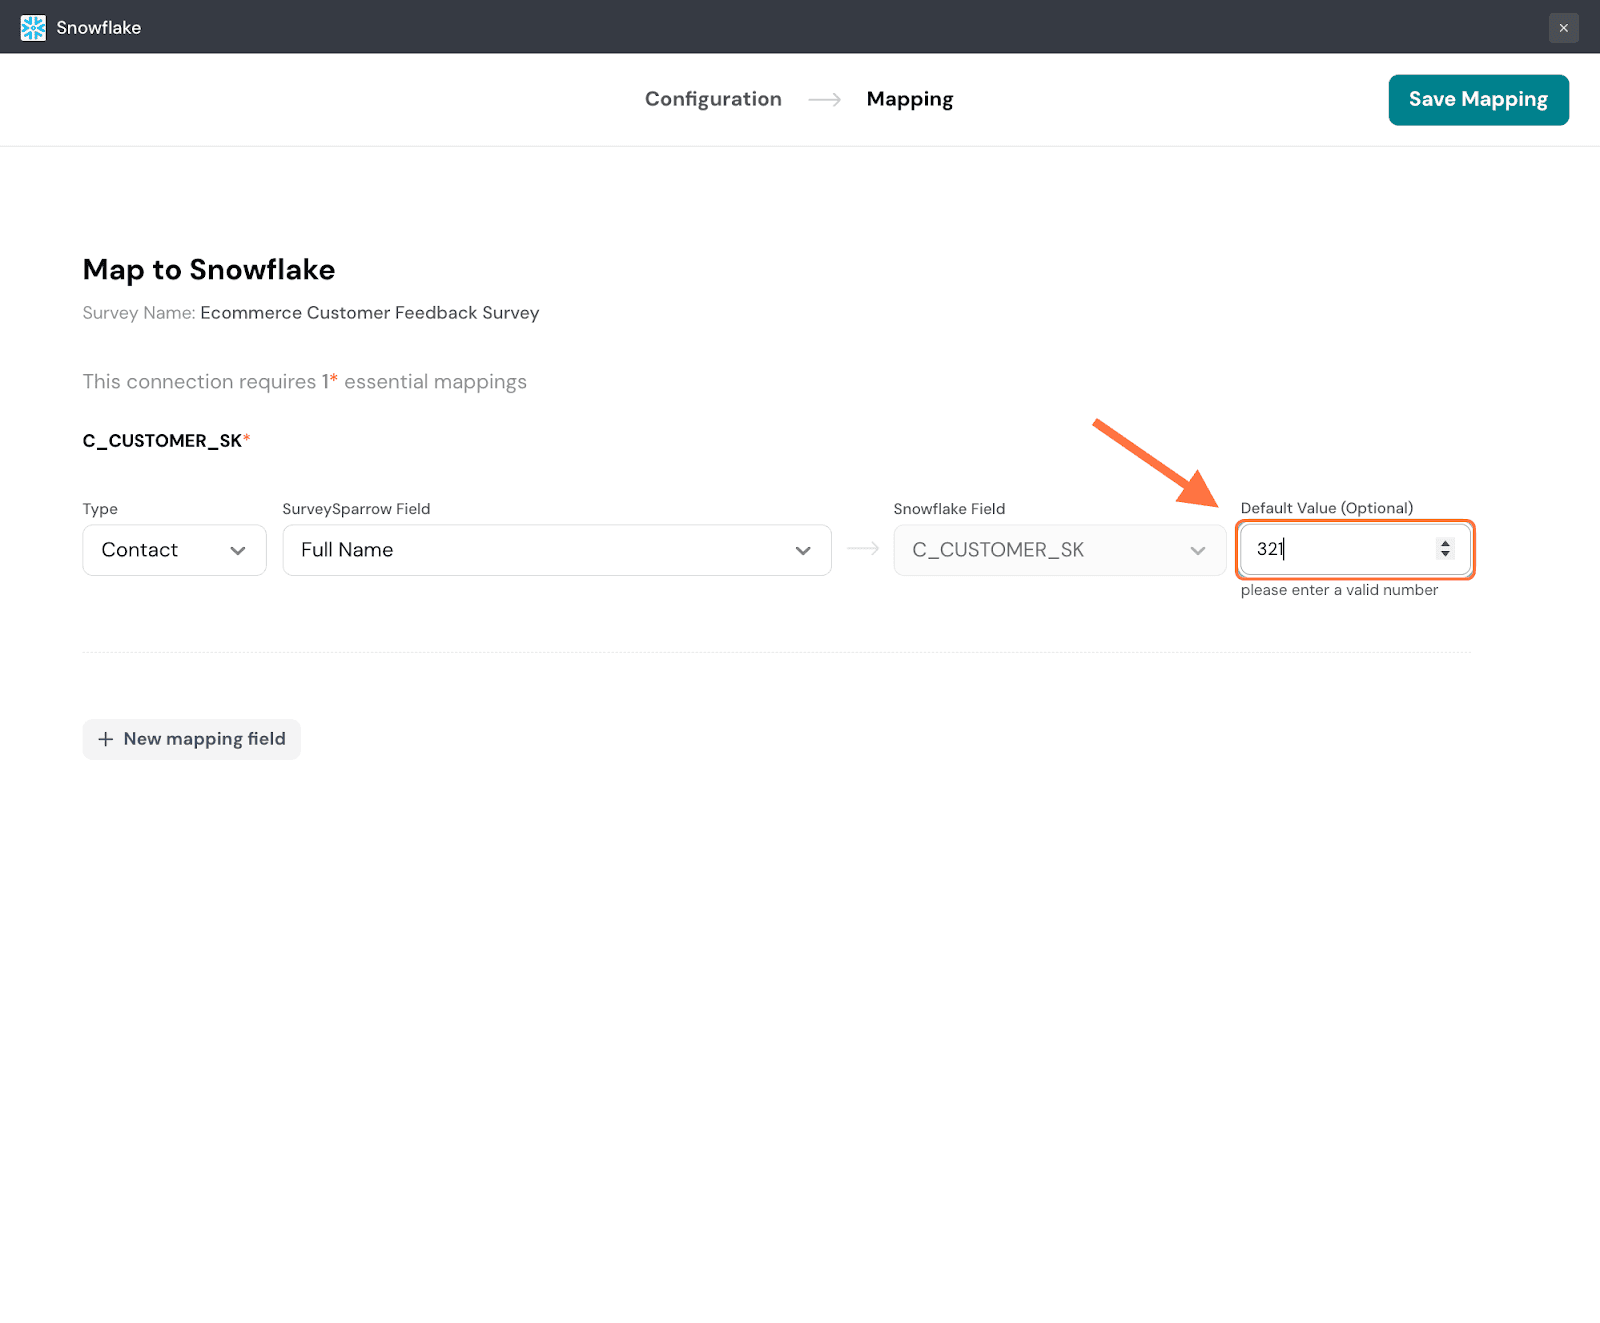Click the chevron beside Full Name
This screenshot has height=1323, width=1600.
(803, 551)
